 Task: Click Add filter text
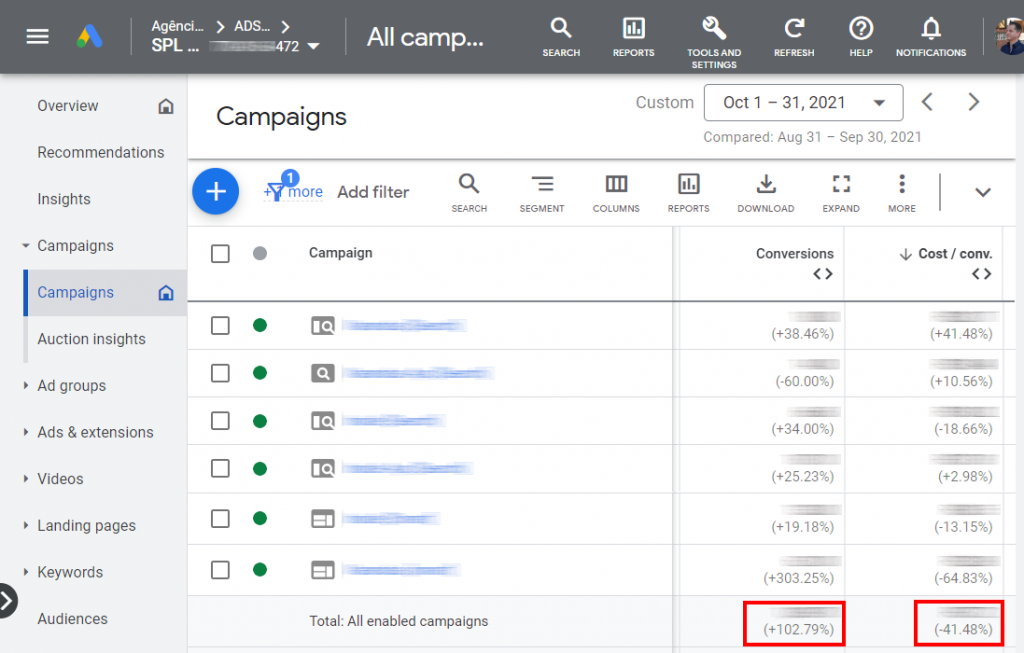tap(373, 192)
